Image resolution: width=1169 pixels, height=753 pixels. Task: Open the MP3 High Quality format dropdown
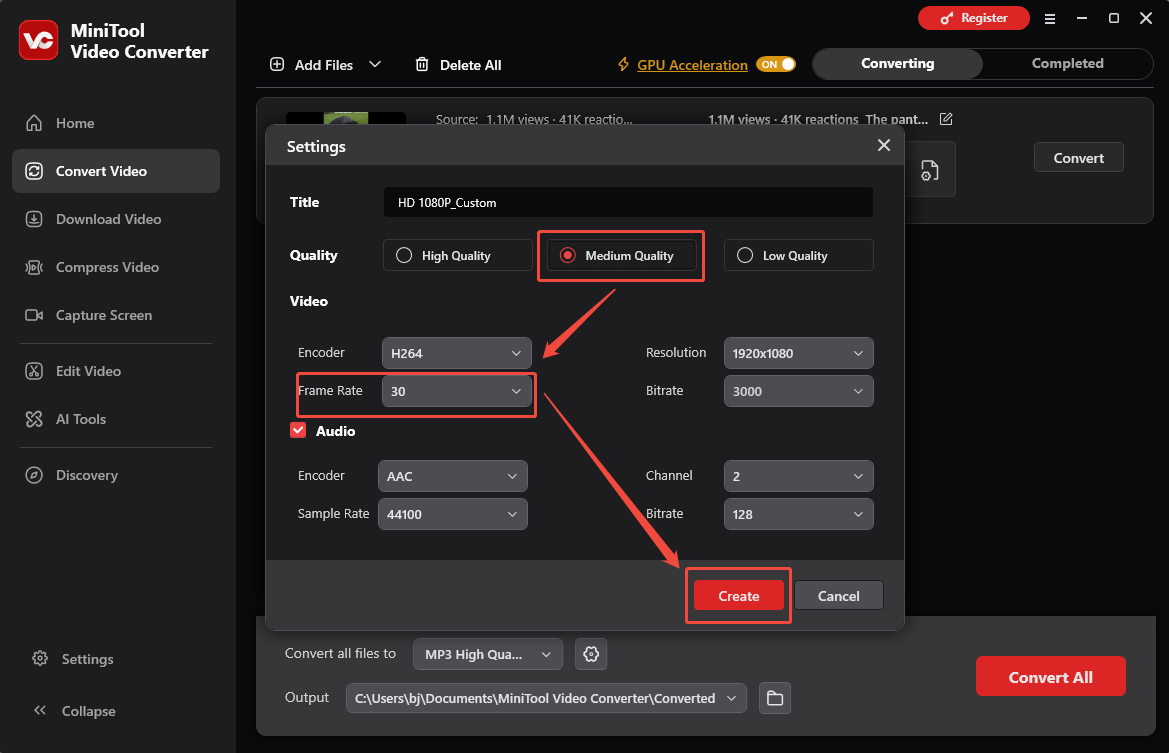click(488, 654)
